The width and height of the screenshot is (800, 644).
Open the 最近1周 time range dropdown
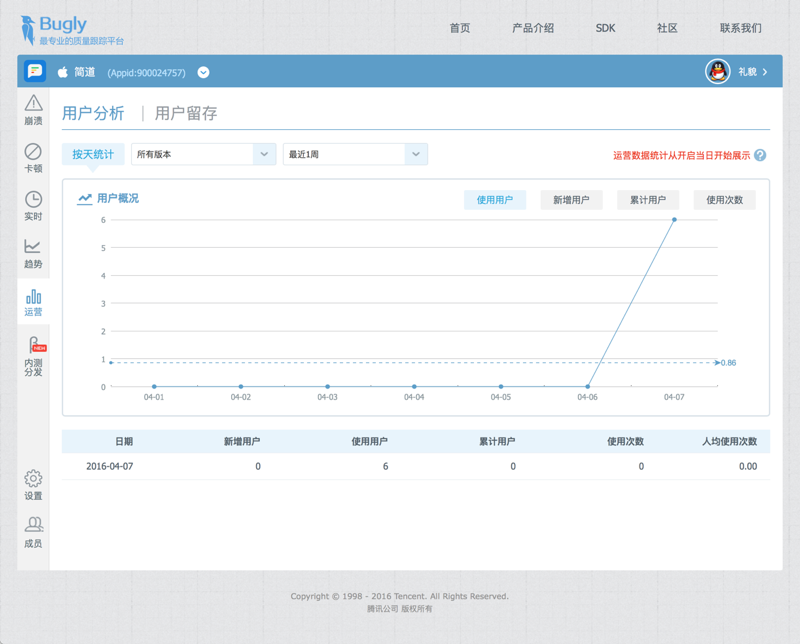(355, 154)
